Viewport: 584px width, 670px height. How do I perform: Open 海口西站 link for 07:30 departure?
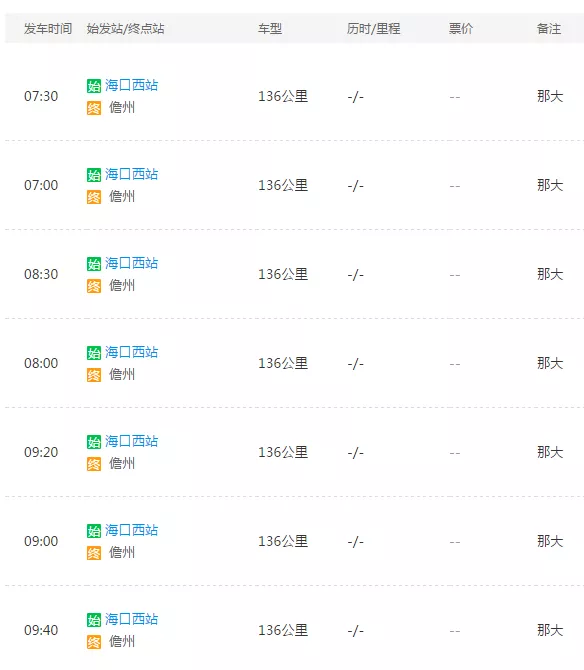pyautogui.click(x=132, y=85)
